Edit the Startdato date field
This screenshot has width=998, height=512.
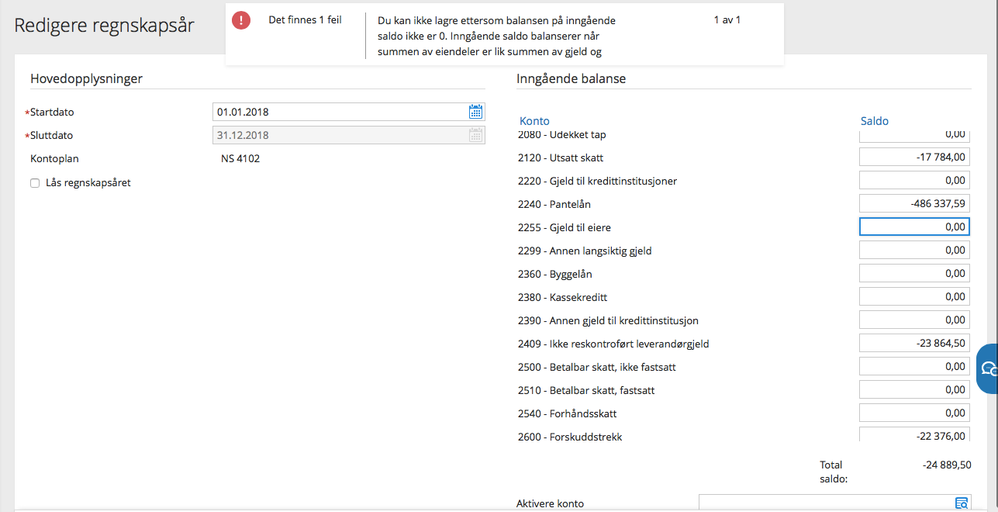[349, 112]
